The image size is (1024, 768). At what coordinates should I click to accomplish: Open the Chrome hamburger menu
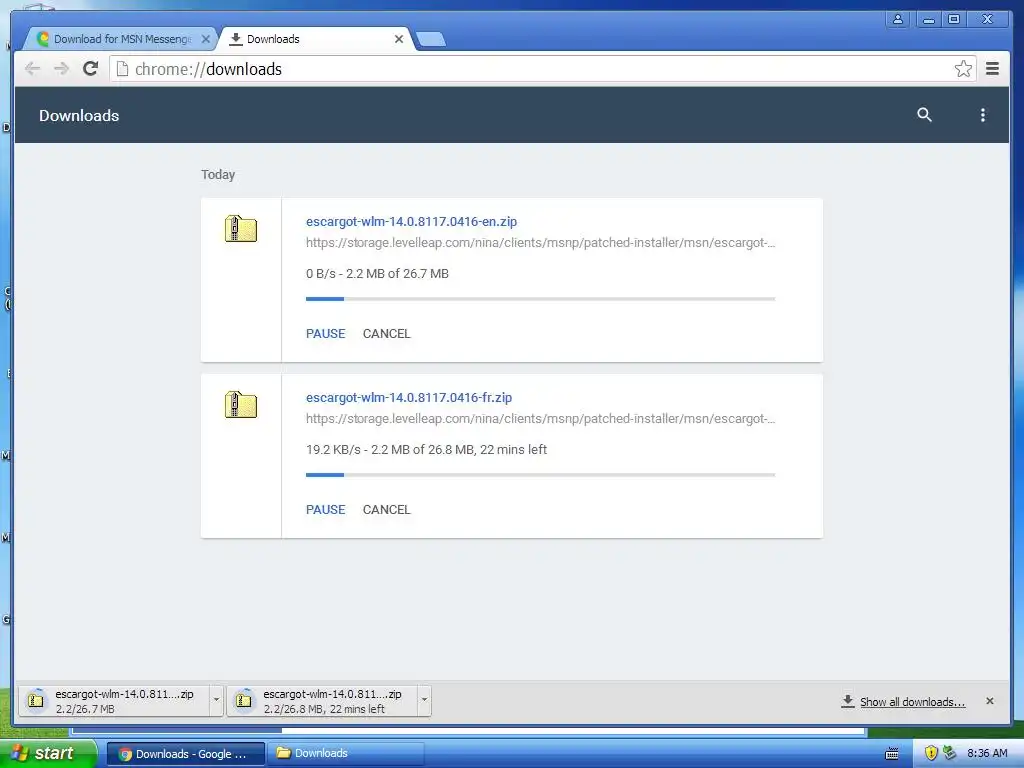click(992, 69)
